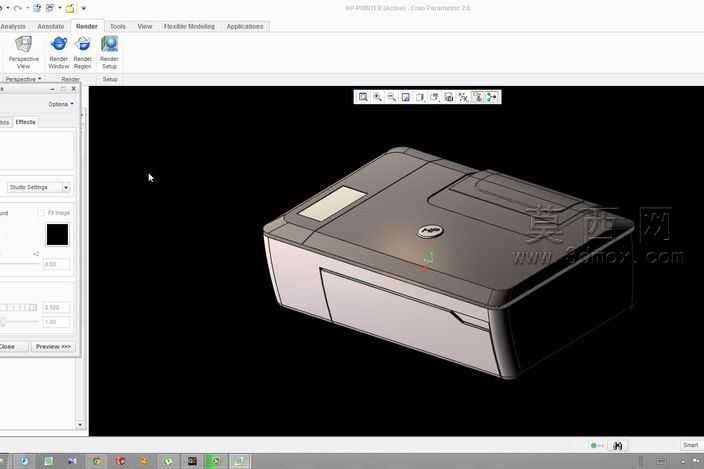Select the Render ribbon tab
The height and width of the screenshot is (469, 704).
pyautogui.click(x=87, y=26)
